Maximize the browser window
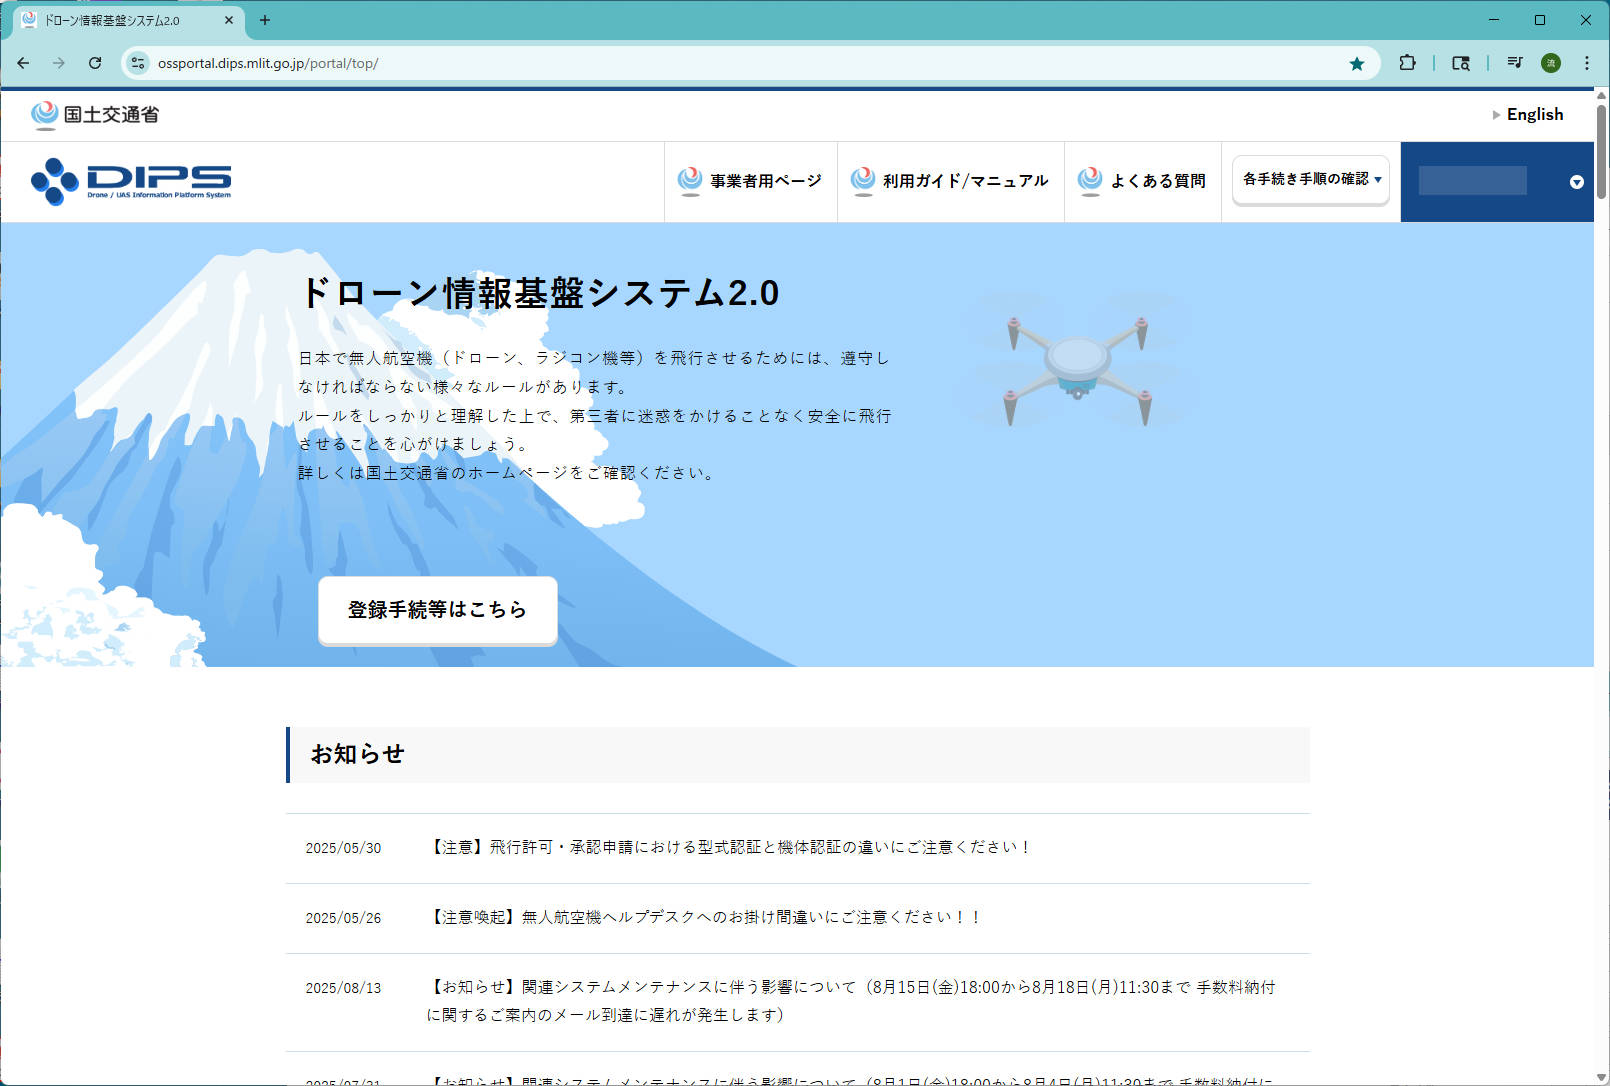This screenshot has height=1086, width=1610. point(1540,20)
